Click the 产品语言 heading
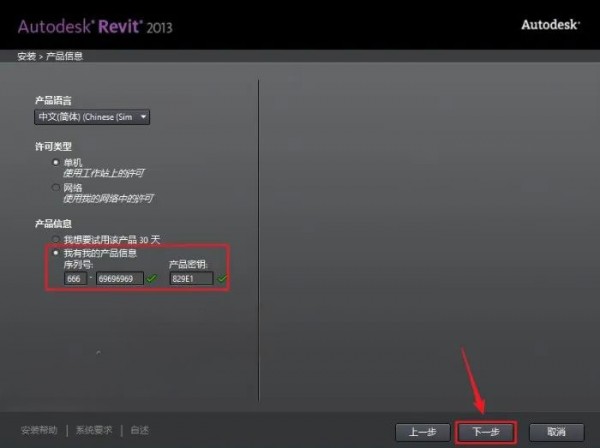Image resolution: width=600 pixels, height=448 pixels. coord(53,101)
